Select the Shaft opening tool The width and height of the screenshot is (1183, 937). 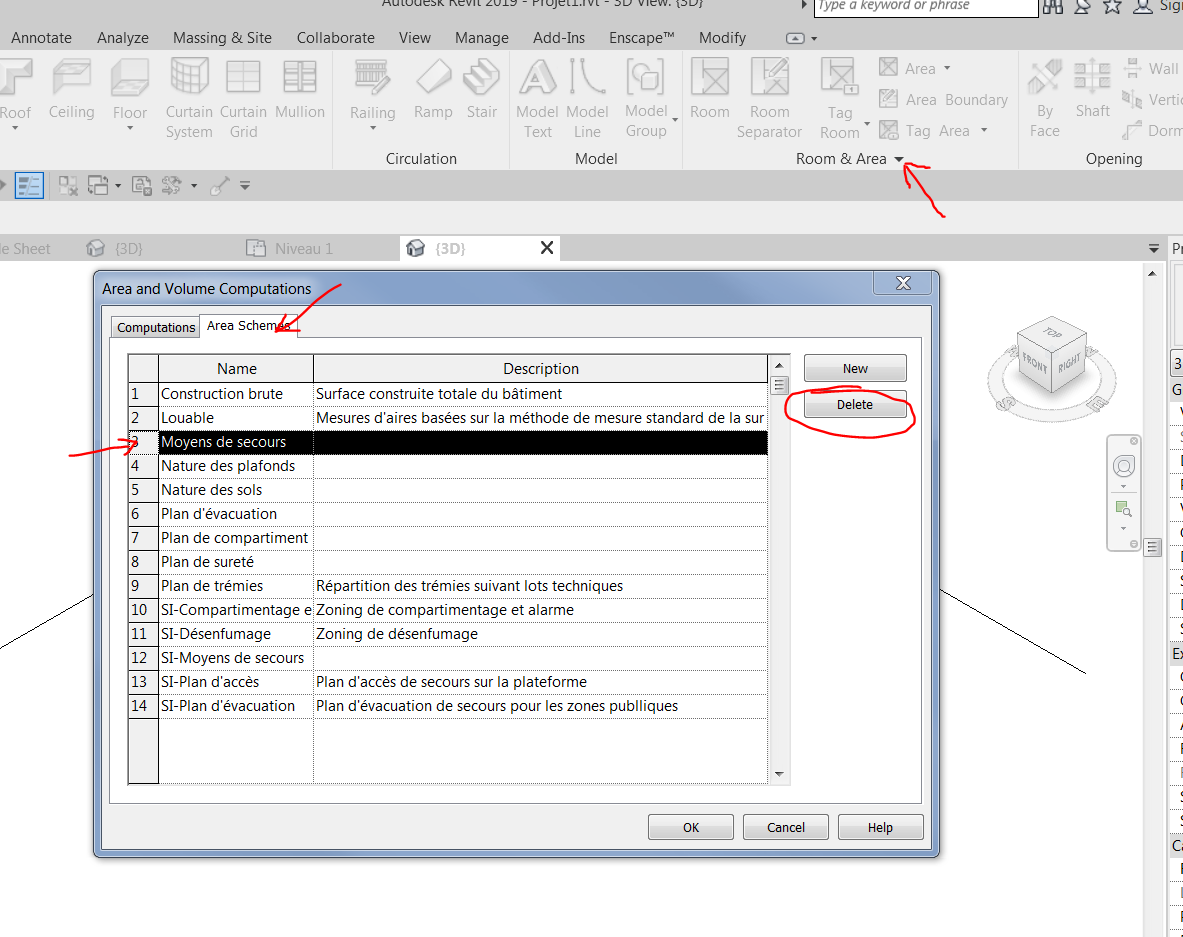click(x=1092, y=89)
